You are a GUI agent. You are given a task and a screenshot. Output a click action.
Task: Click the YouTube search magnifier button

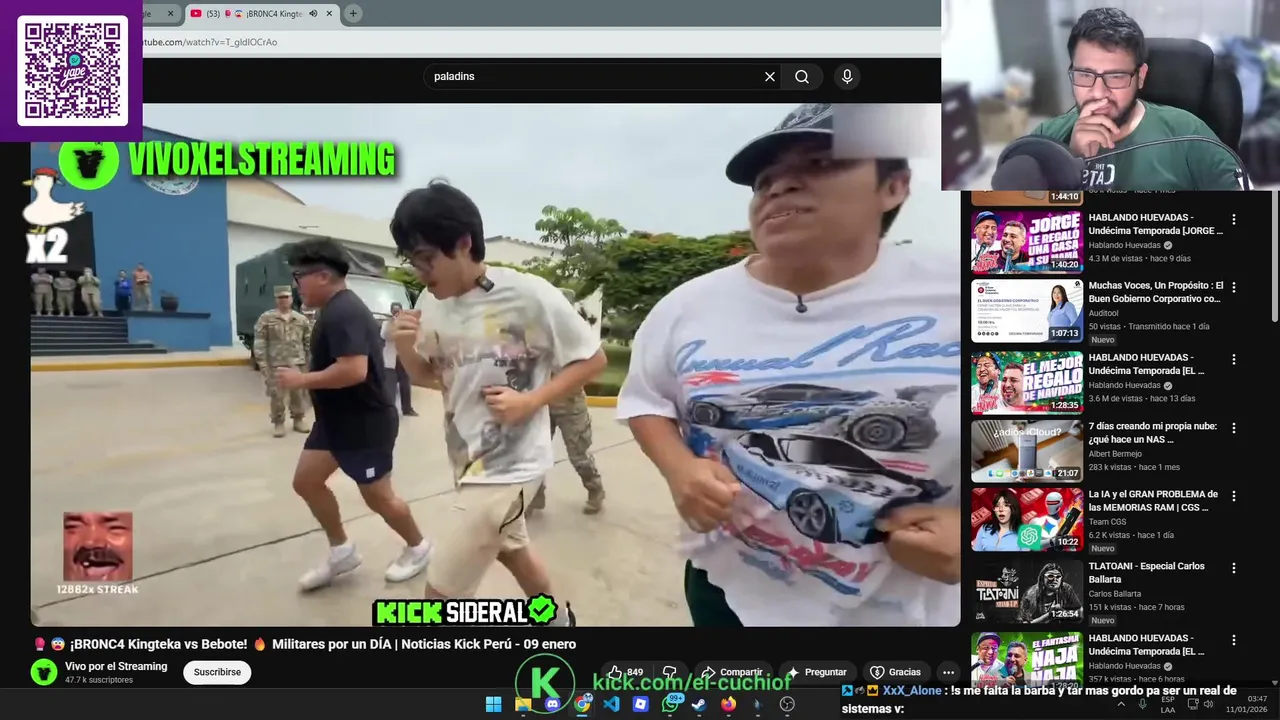pyautogui.click(x=802, y=77)
